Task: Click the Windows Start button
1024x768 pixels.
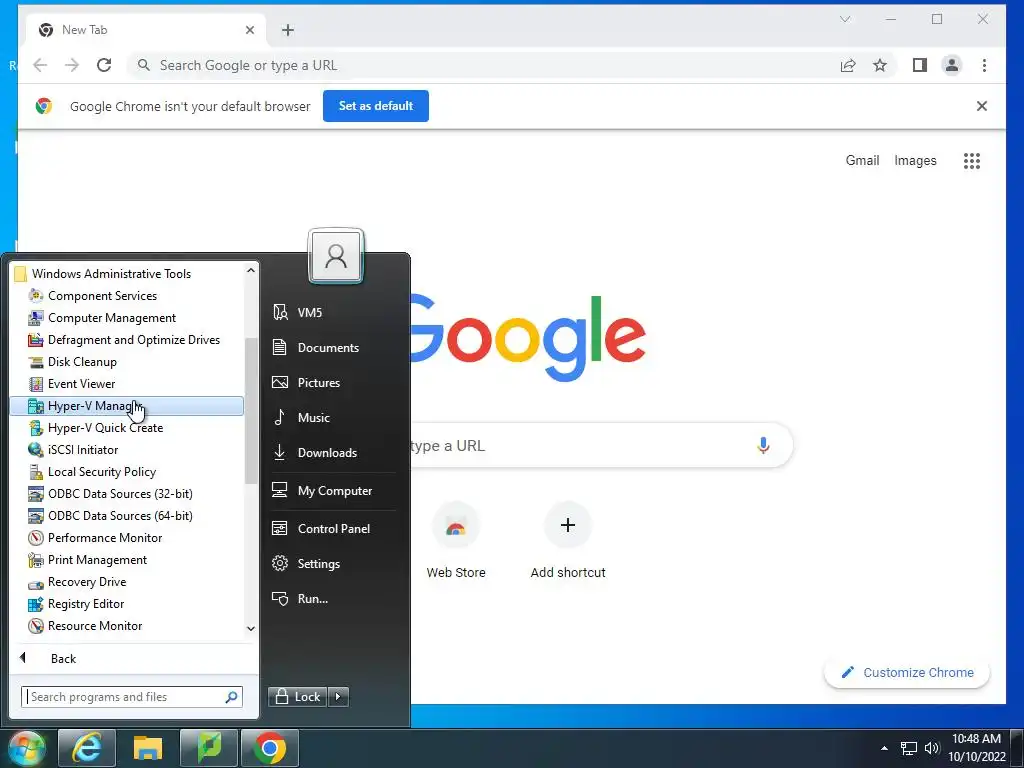Action: pyautogui.click(x=26, y=748)
